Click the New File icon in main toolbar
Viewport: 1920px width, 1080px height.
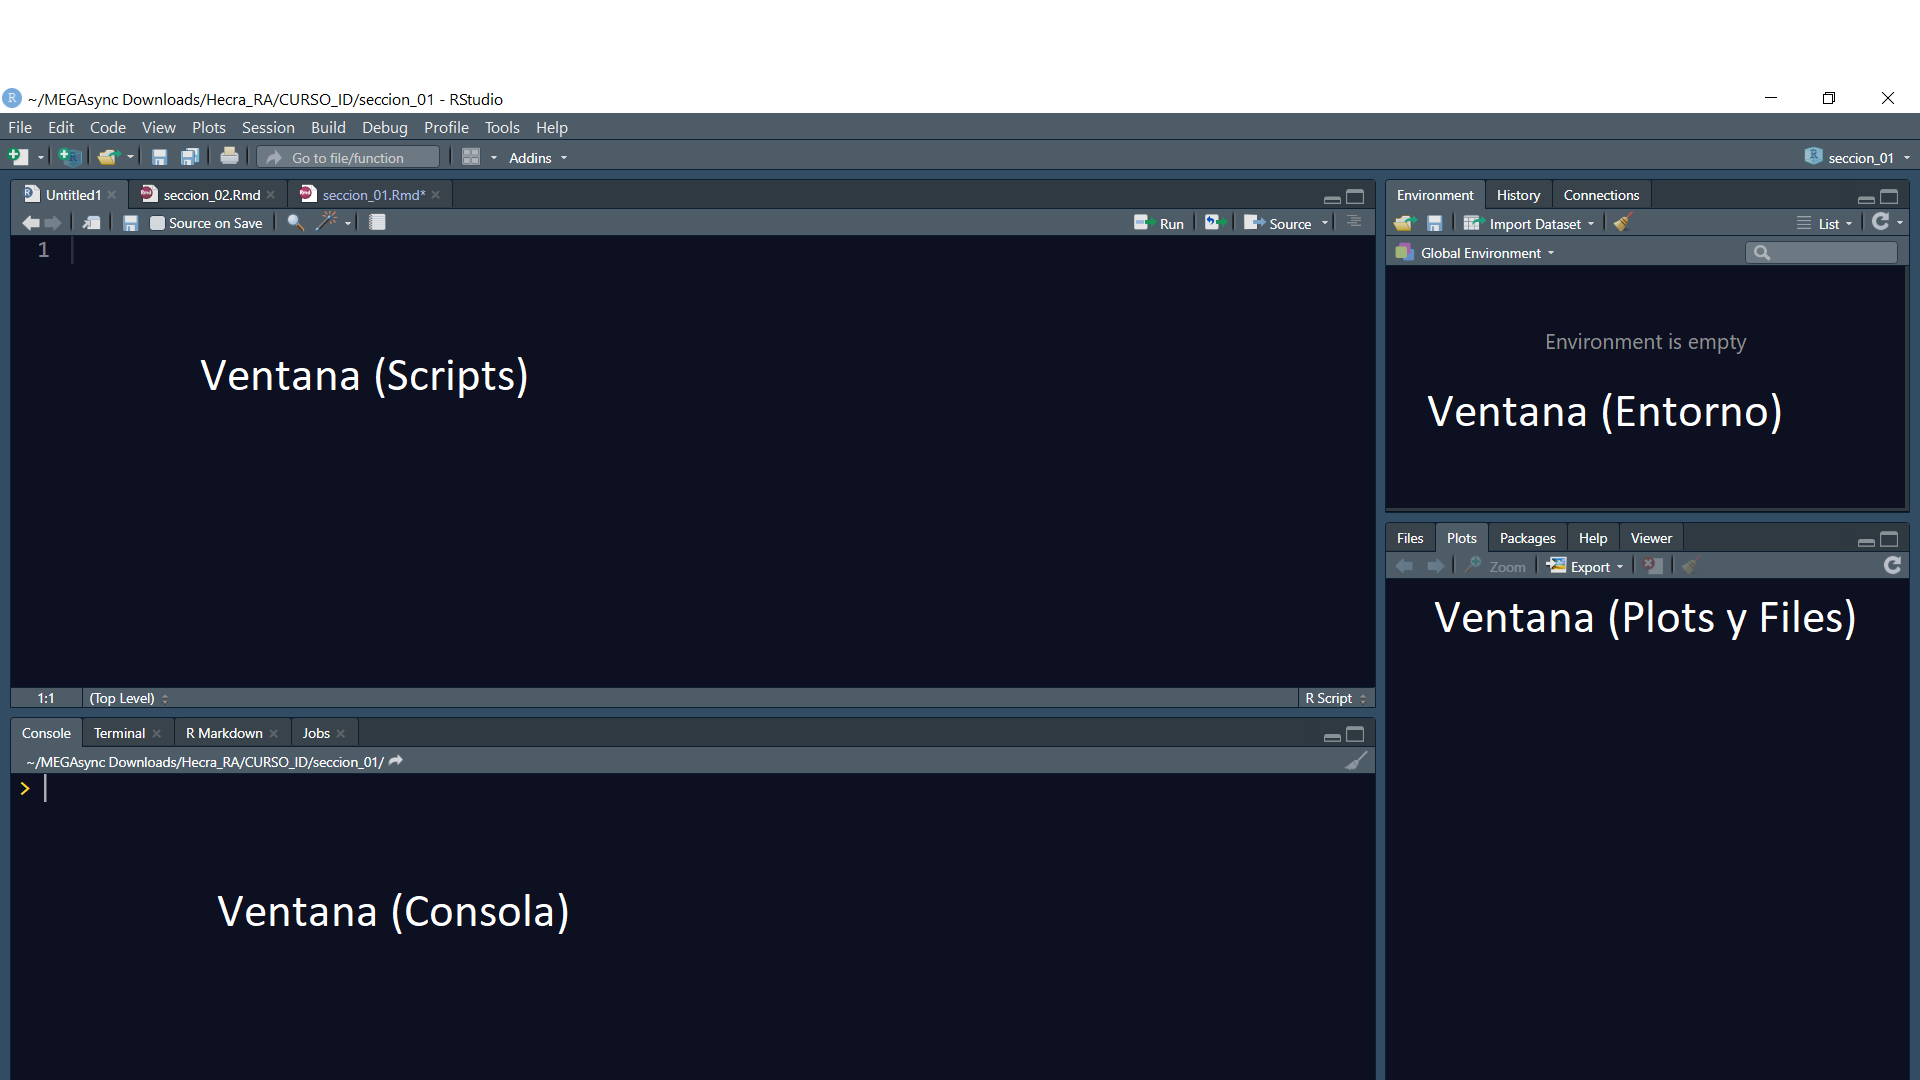pos(18,157)
